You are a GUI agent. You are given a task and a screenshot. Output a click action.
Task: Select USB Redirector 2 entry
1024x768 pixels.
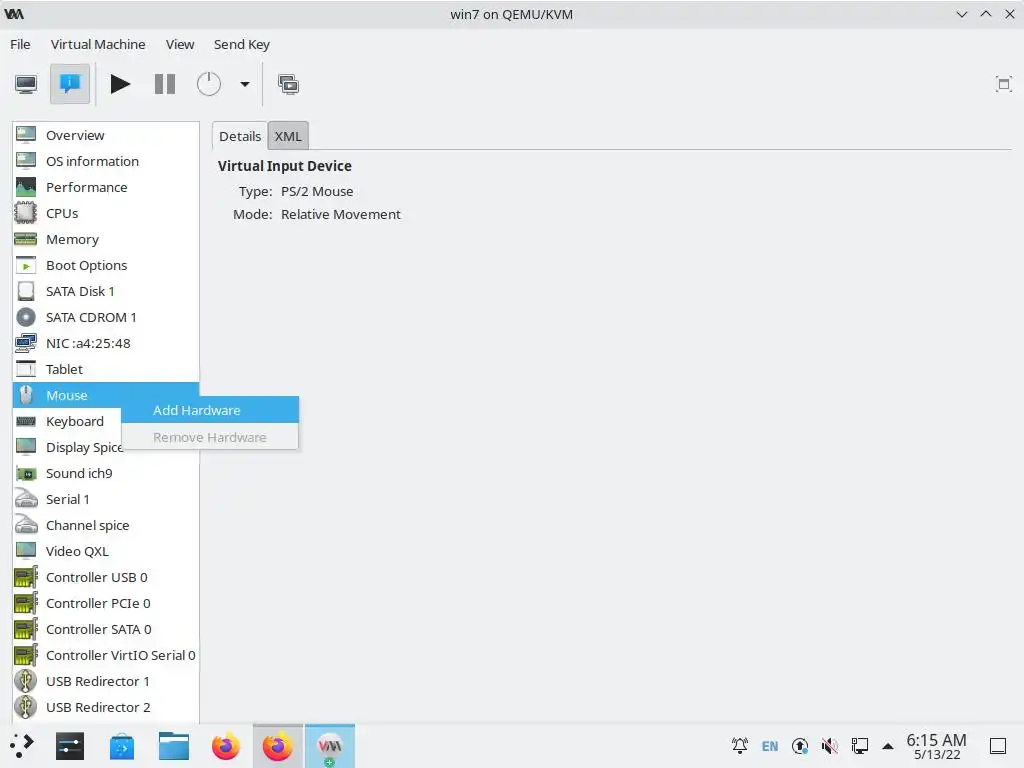point(106,707)
